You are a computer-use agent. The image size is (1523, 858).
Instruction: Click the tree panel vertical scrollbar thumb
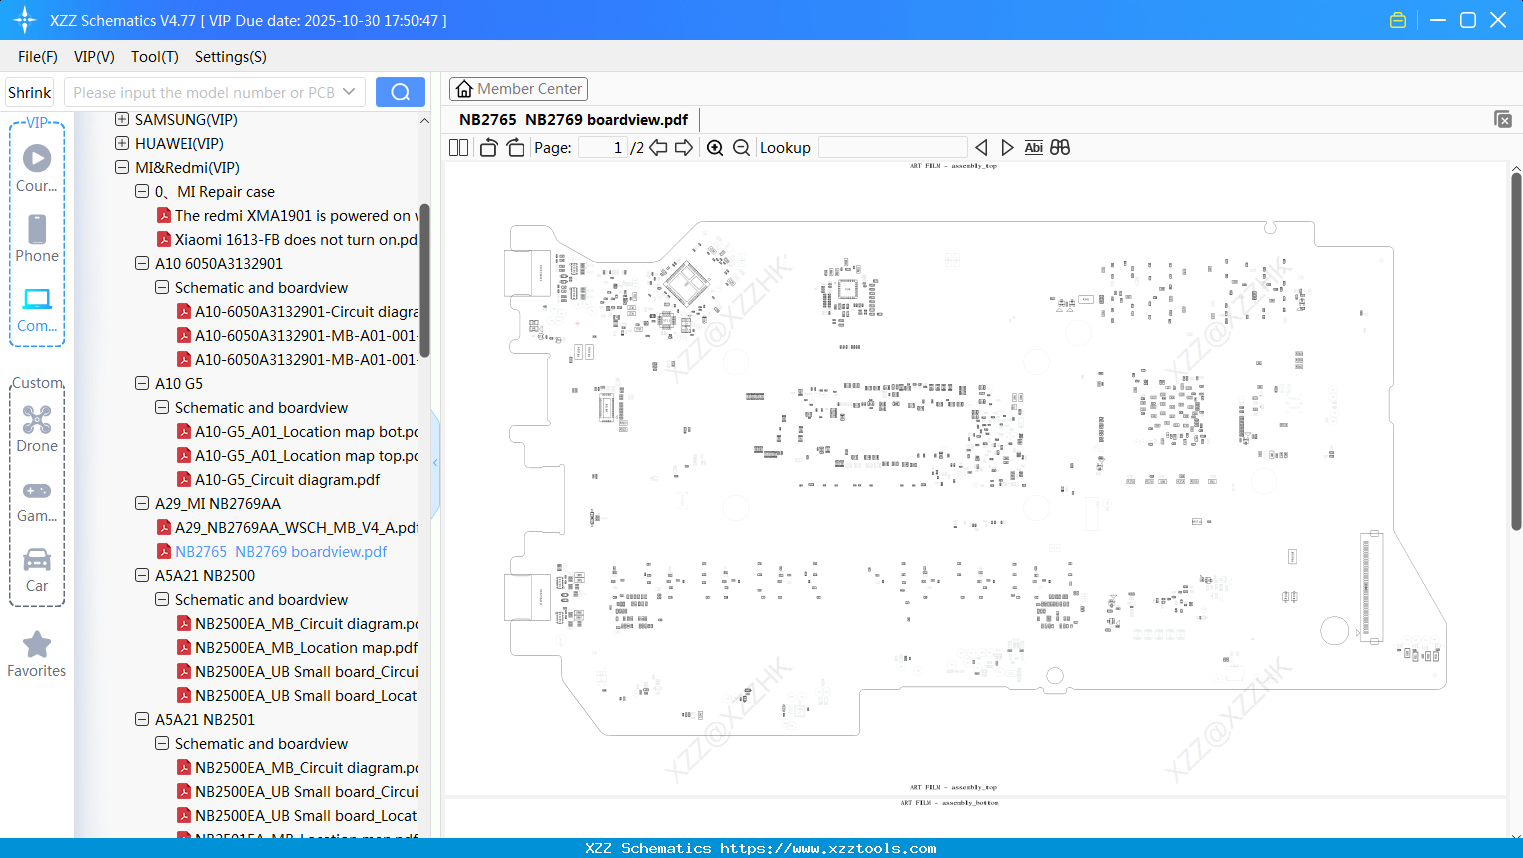(x=424, y=280)
